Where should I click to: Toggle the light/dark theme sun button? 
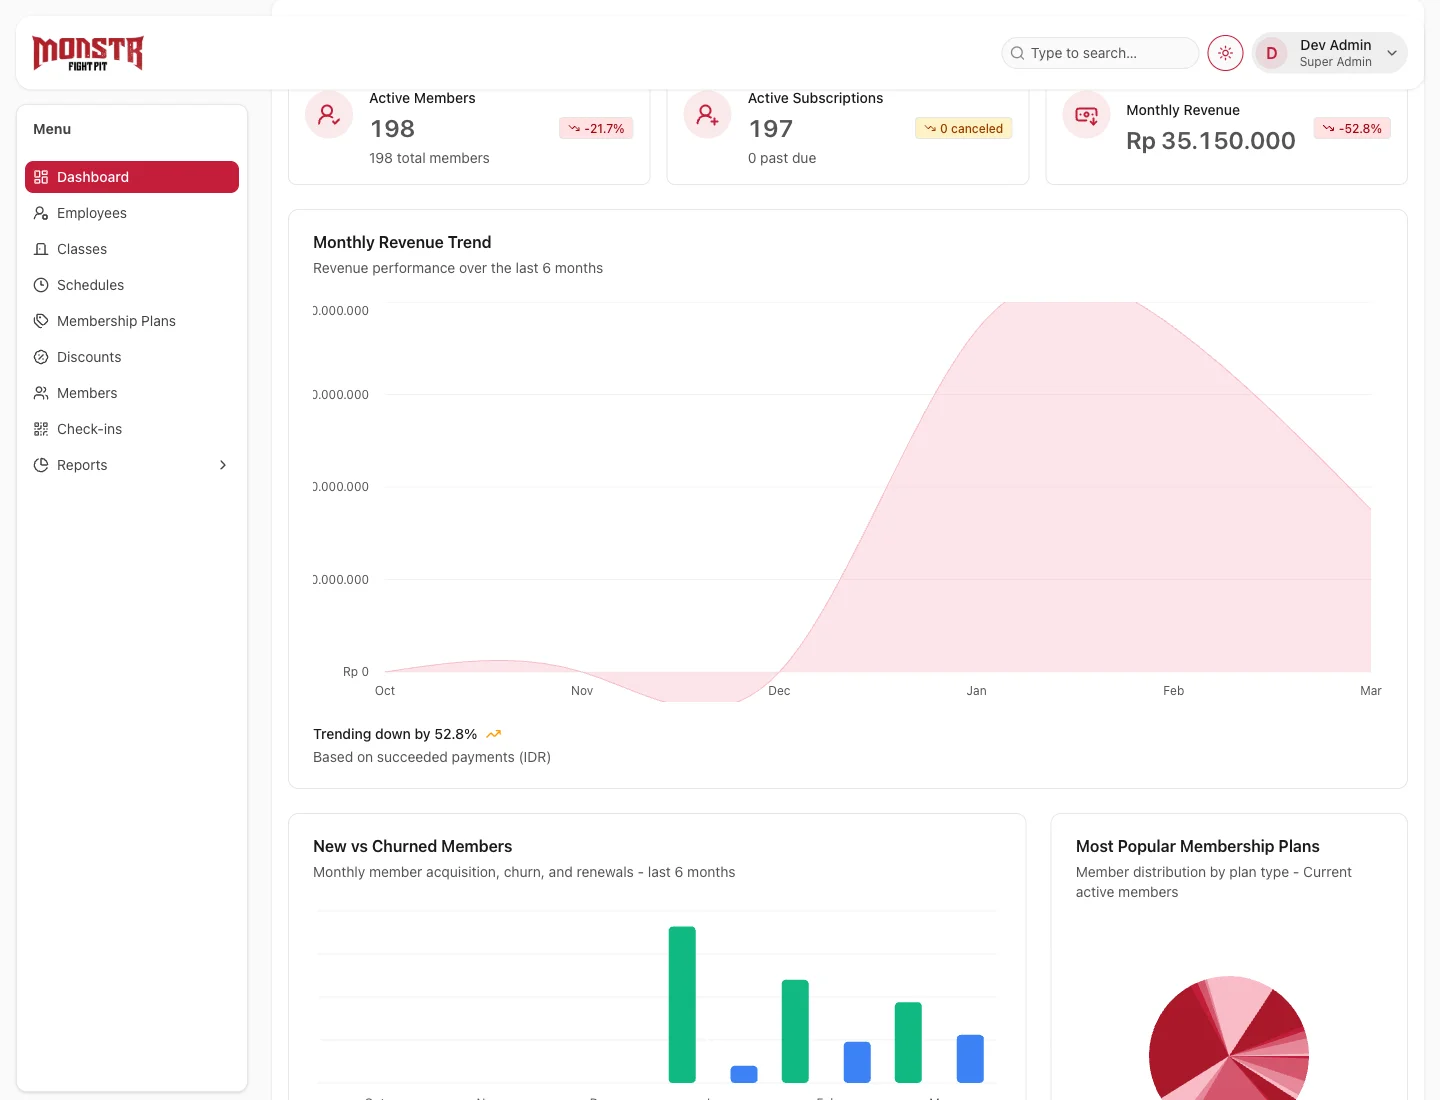(1225, 53)
